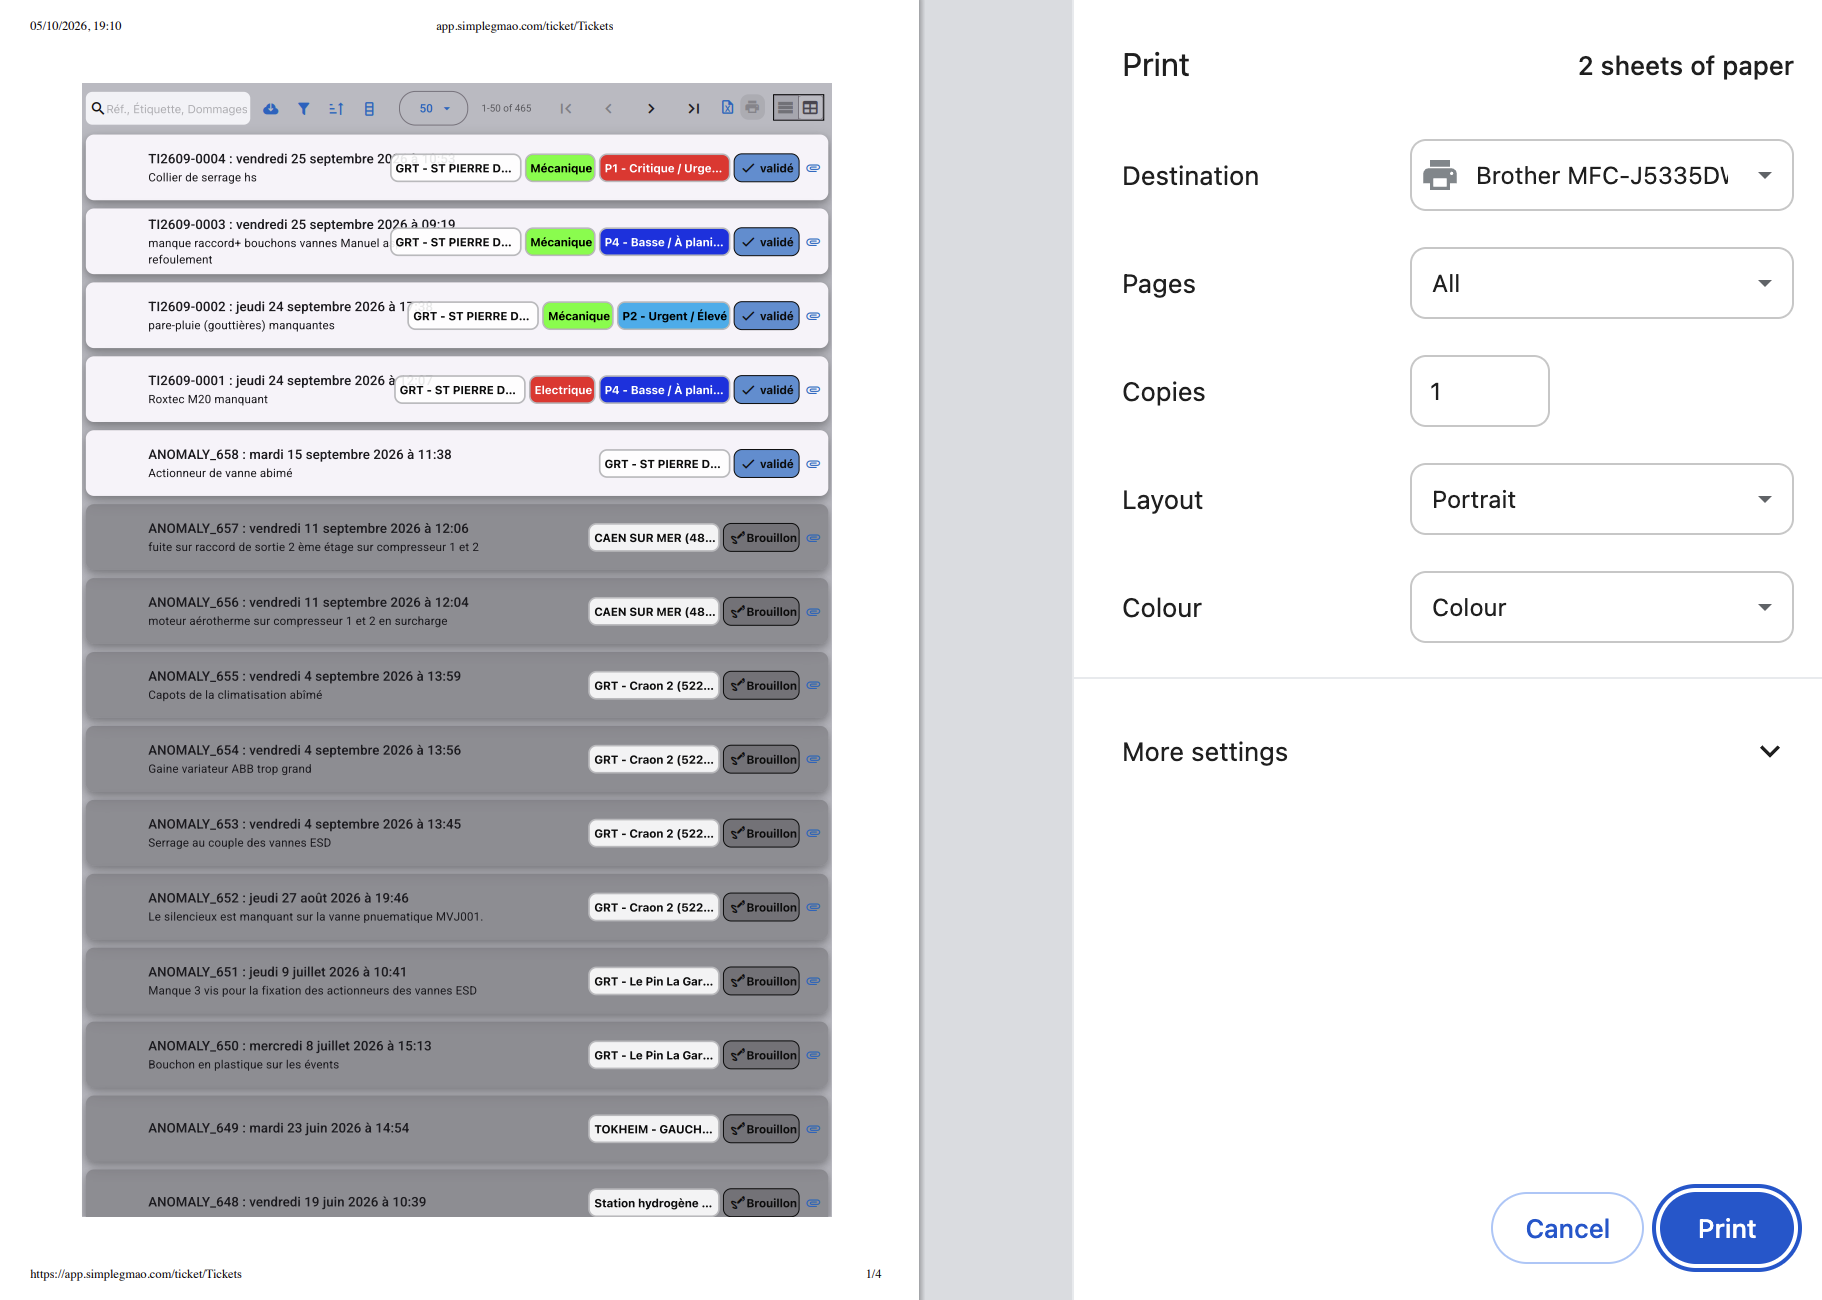Open the Colour mode dropdown
The image size is (1822, 1300).
click(1601, 607)
